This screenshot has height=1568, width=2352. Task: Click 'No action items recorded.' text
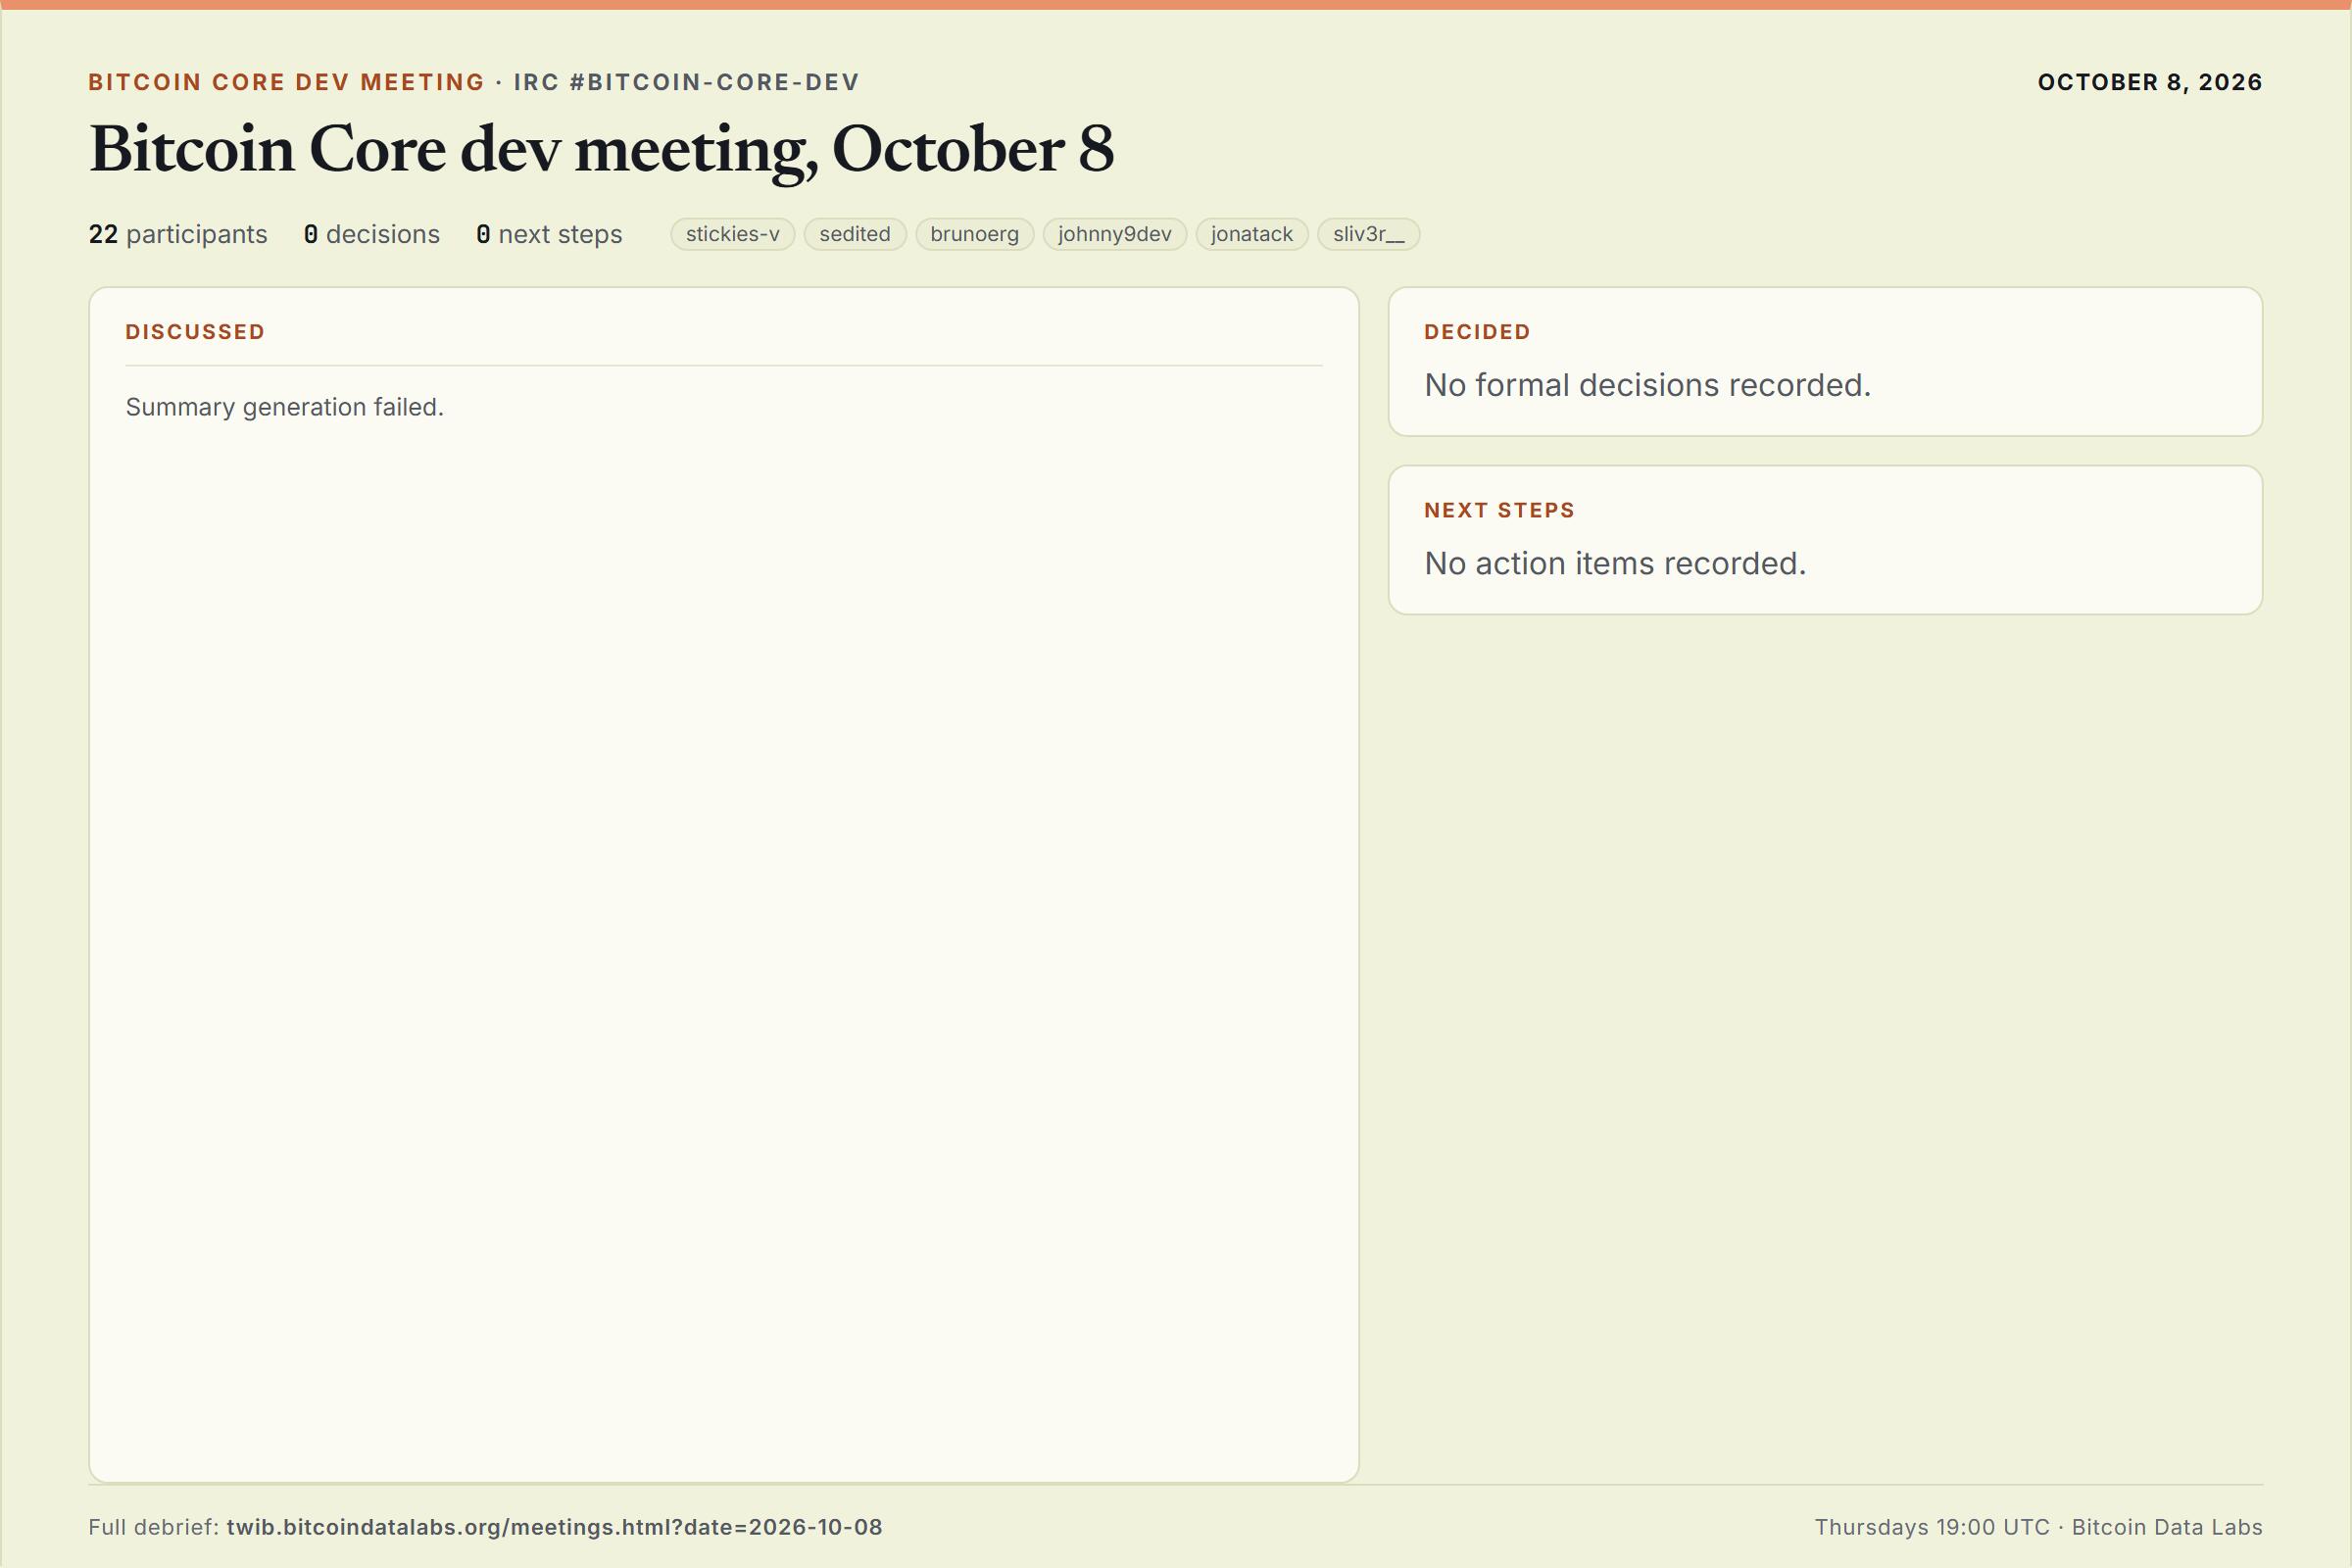pos(1615,563)
